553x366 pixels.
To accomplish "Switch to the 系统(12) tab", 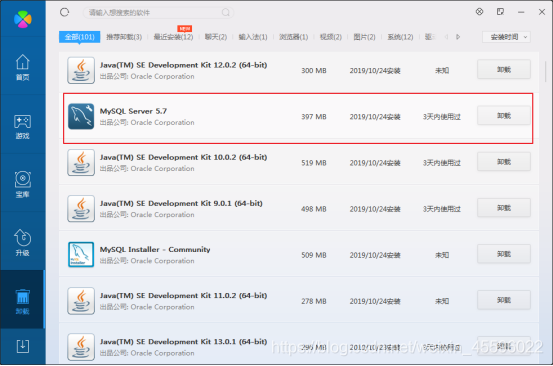I will coord(400,37).
